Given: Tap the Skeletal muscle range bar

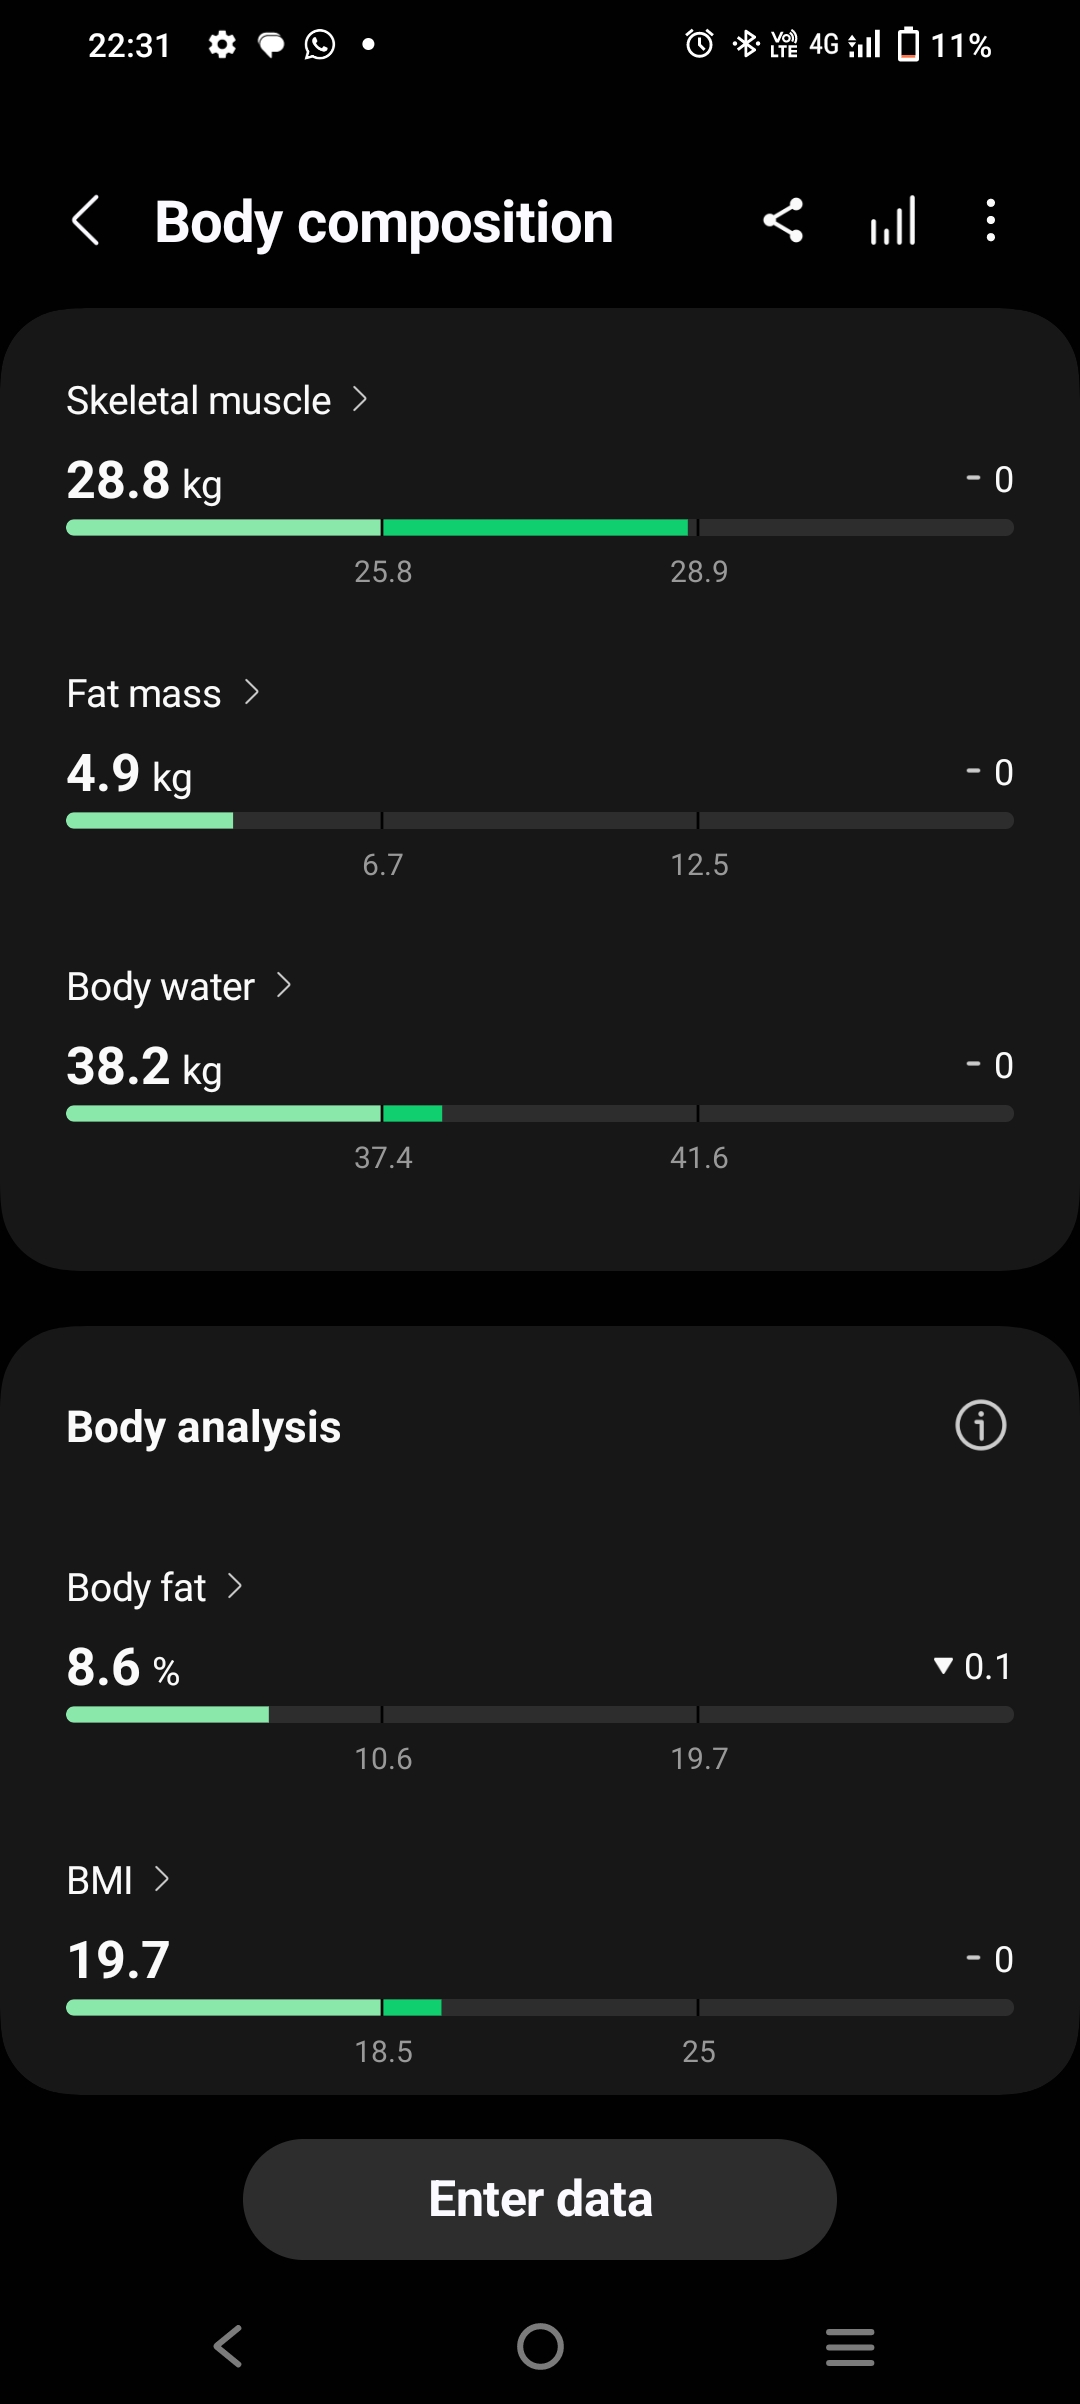Looking at the screenshot, I should 540,528.
